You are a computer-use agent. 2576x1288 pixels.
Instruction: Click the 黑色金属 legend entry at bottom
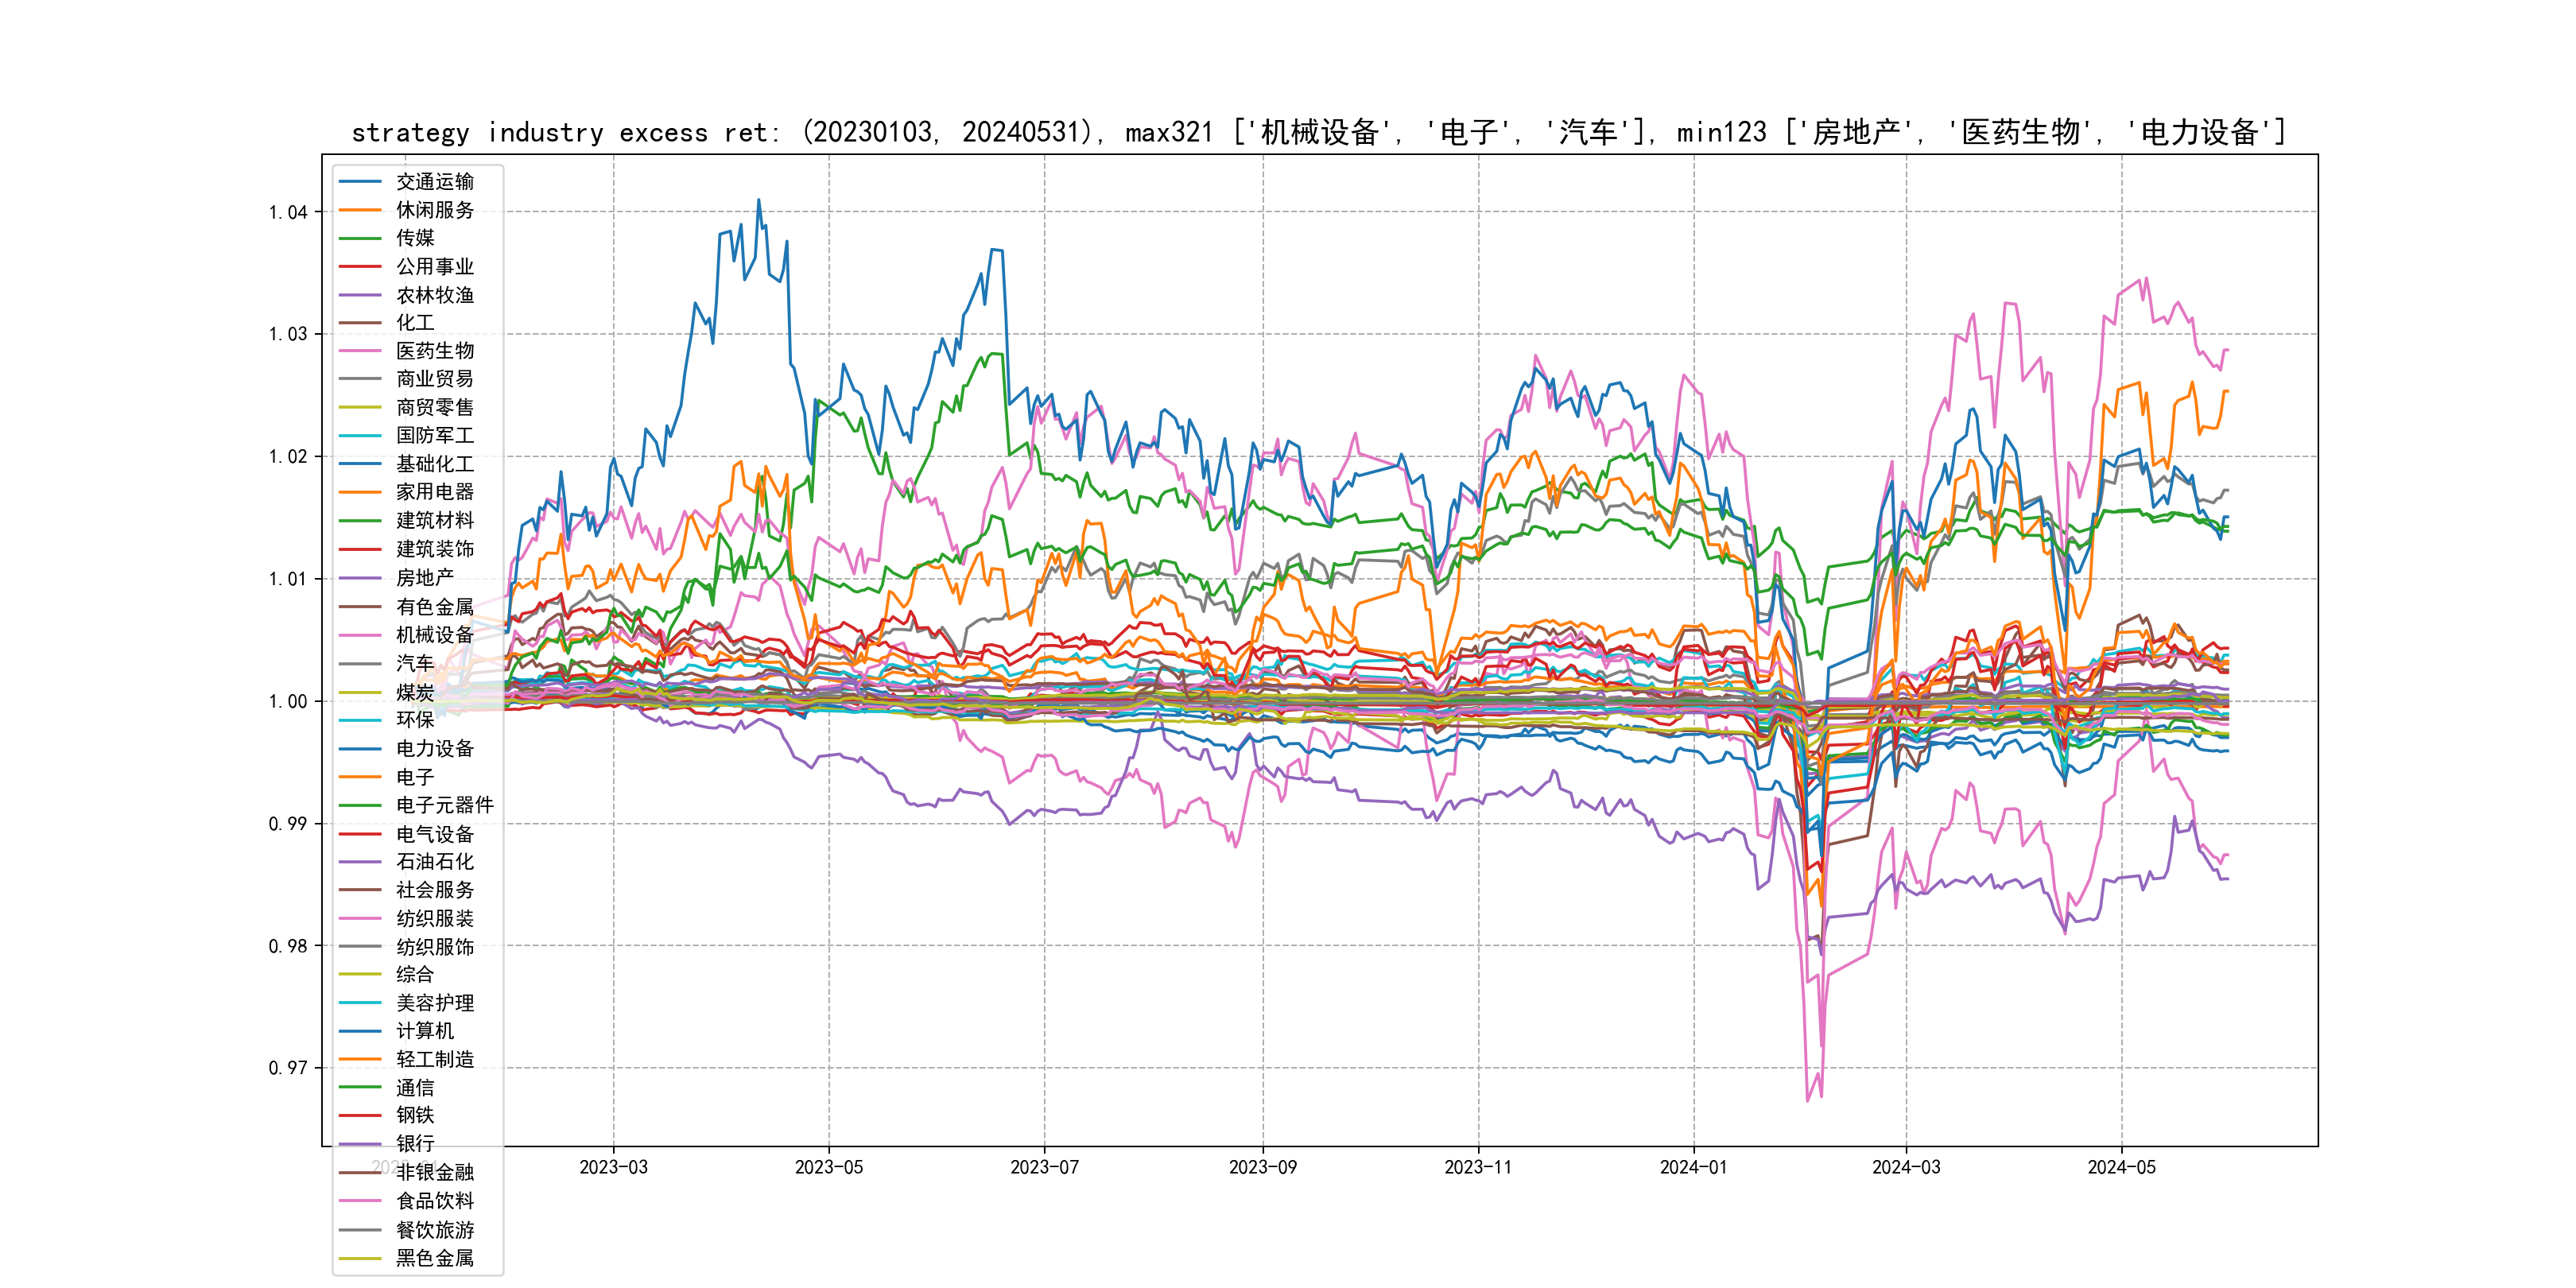click(434, 1258)
